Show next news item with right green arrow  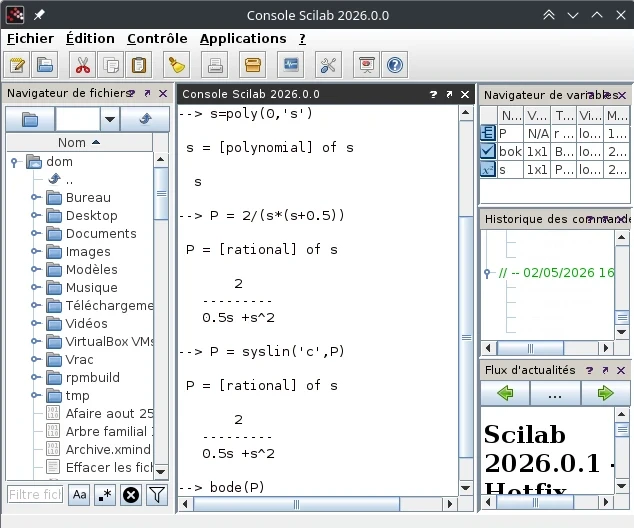click(x=605, y=393)
